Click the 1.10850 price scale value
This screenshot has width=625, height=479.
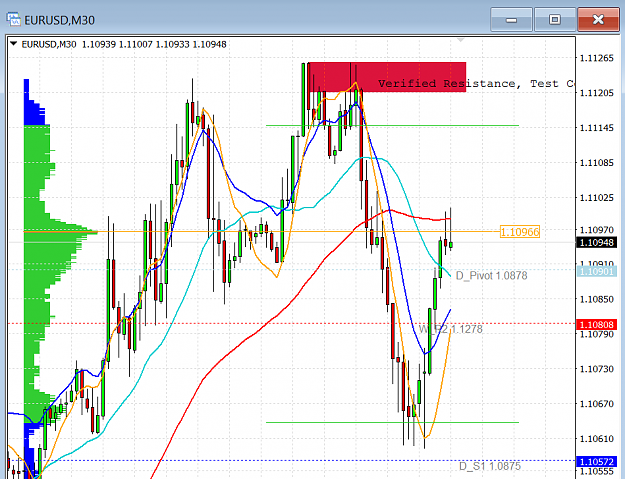click(596, 299)
